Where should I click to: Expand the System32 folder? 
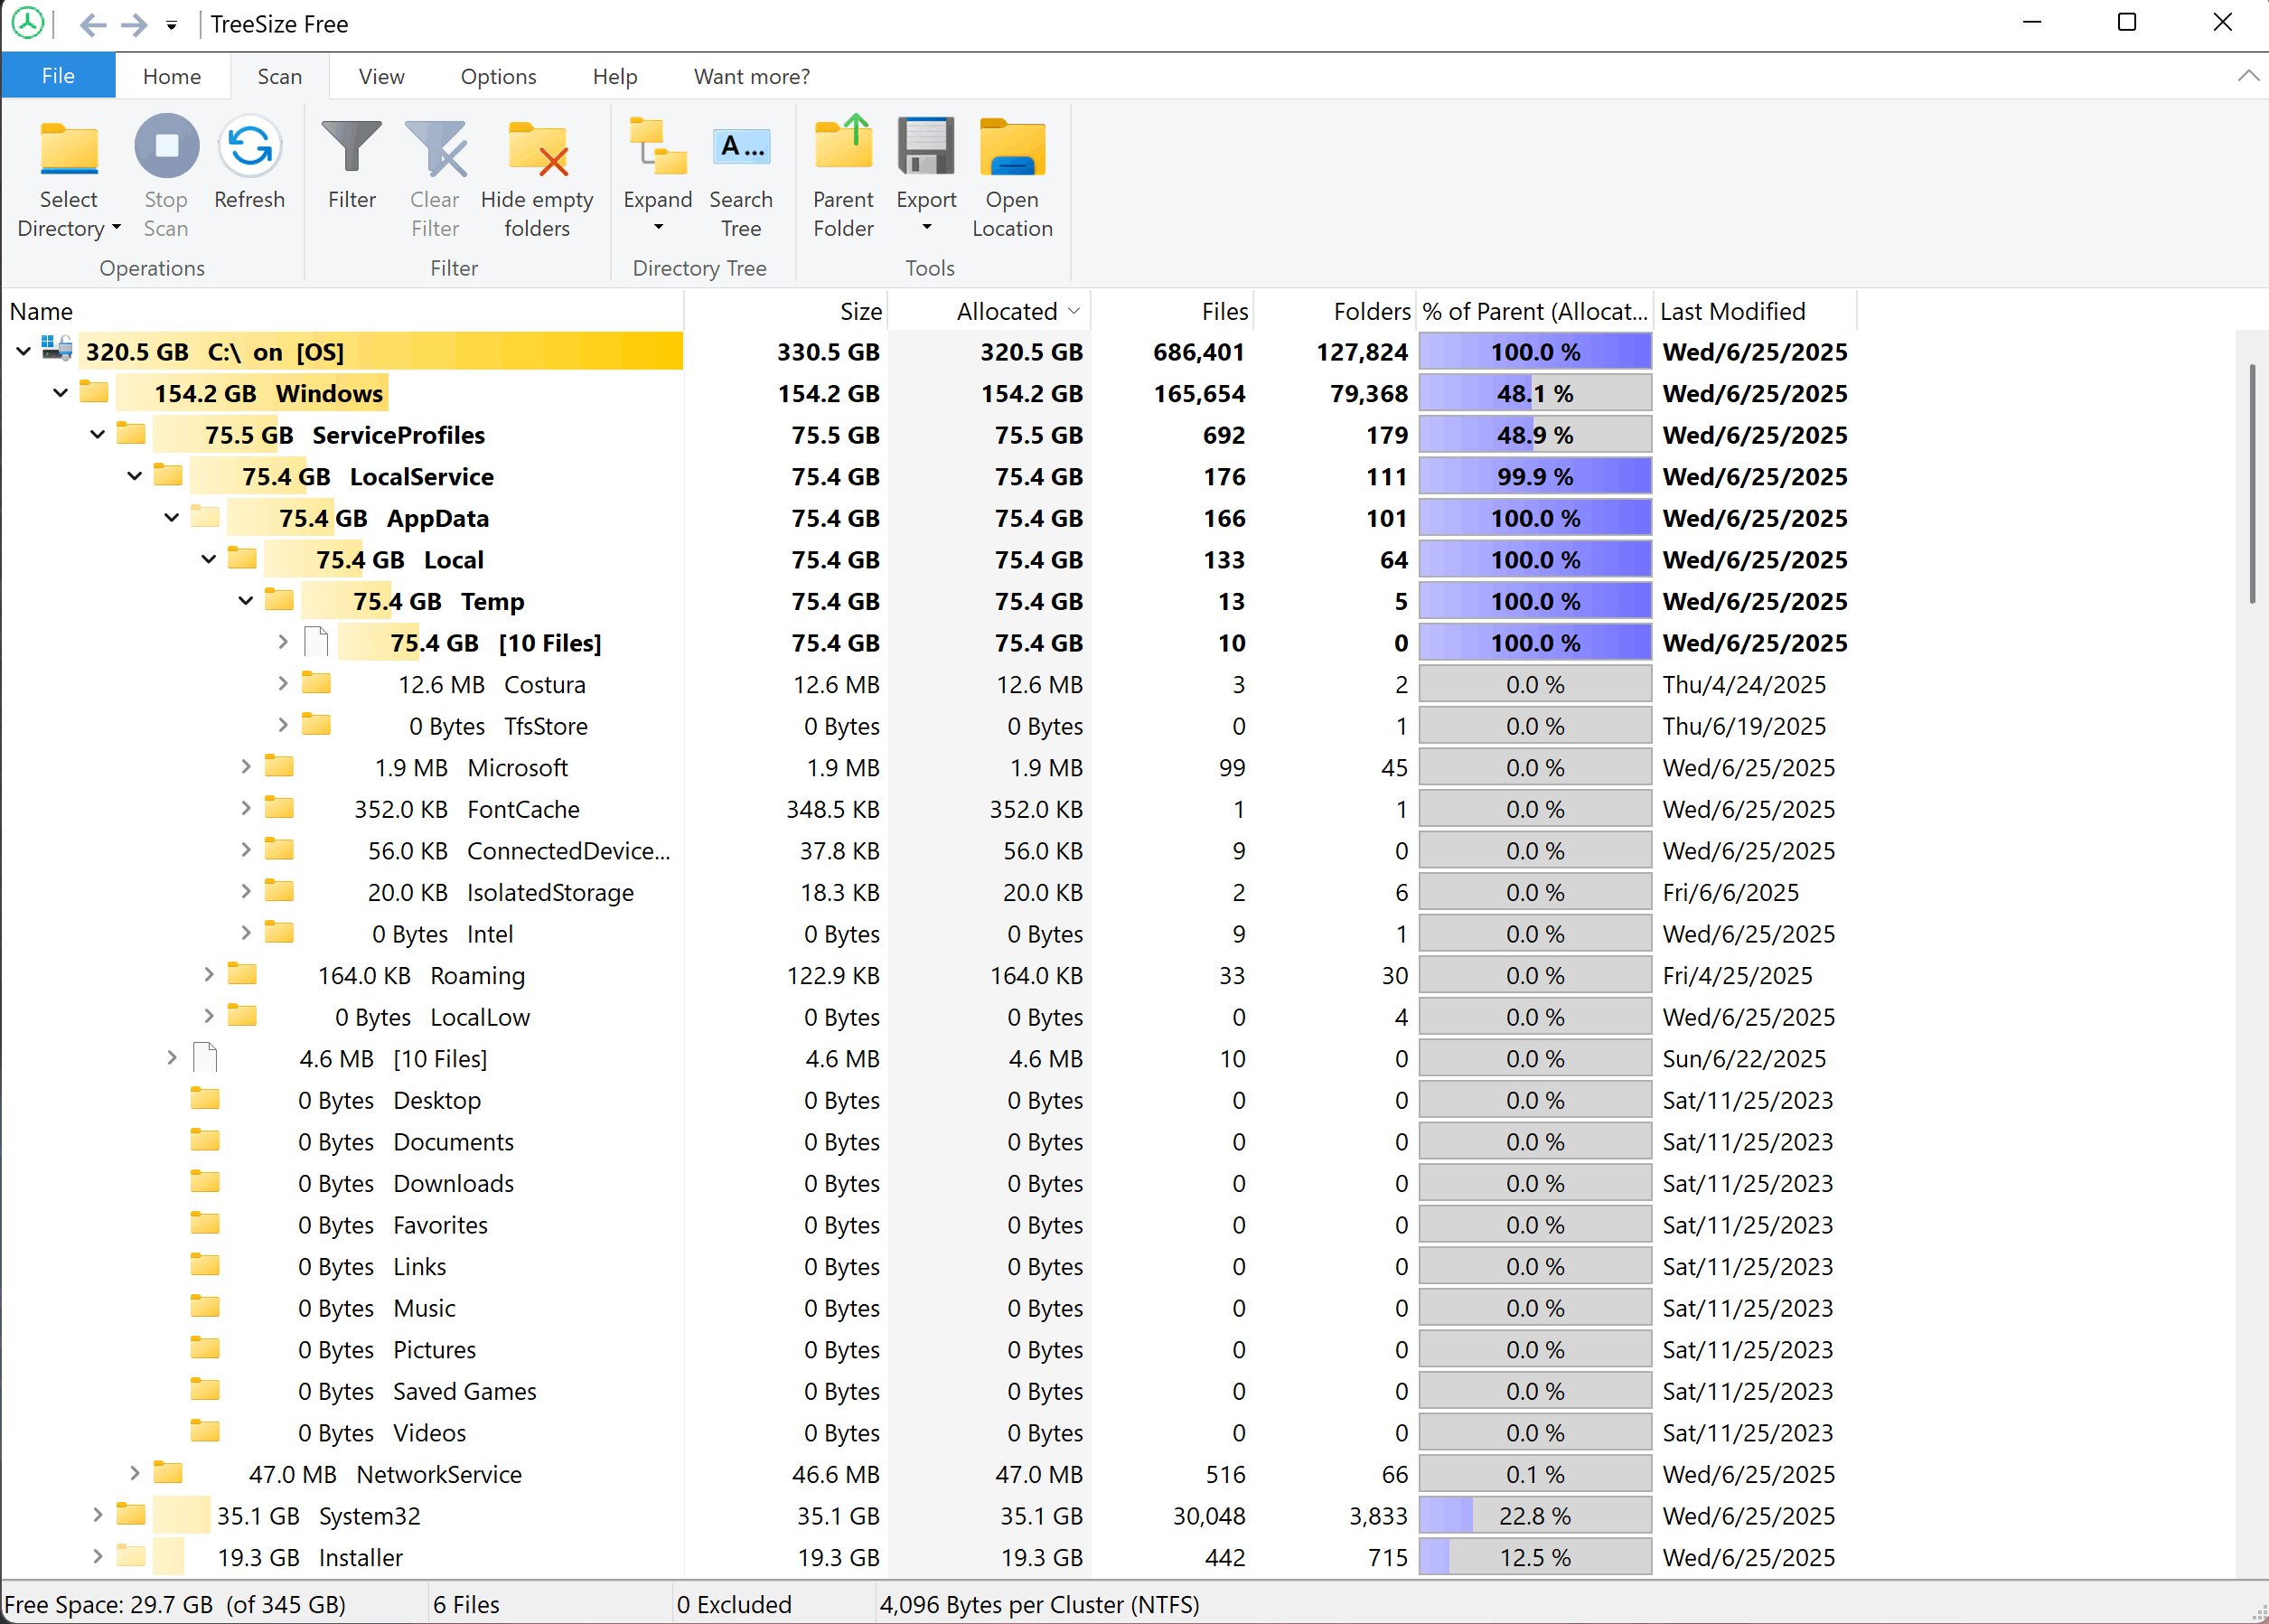tap(97, 1515)
